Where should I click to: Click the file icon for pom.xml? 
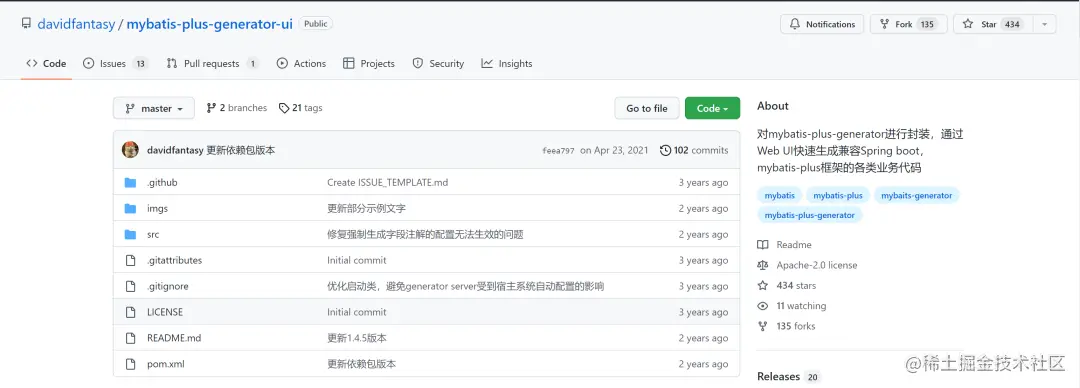[130, 364]
